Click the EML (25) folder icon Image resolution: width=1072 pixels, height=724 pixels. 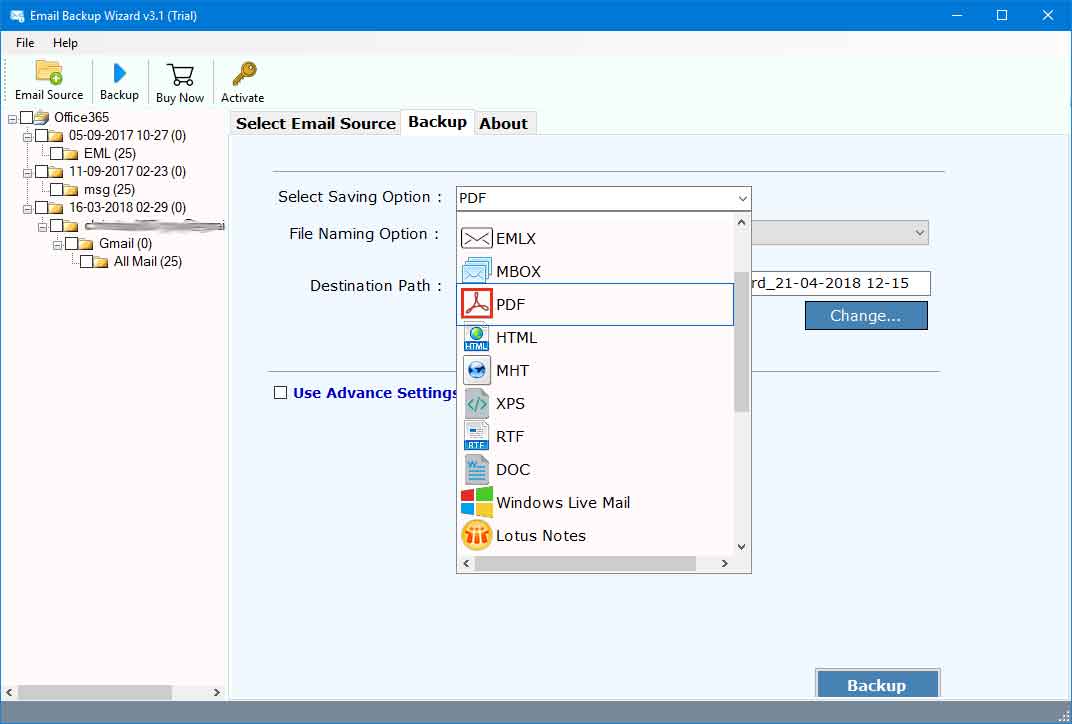coord(70,154)
